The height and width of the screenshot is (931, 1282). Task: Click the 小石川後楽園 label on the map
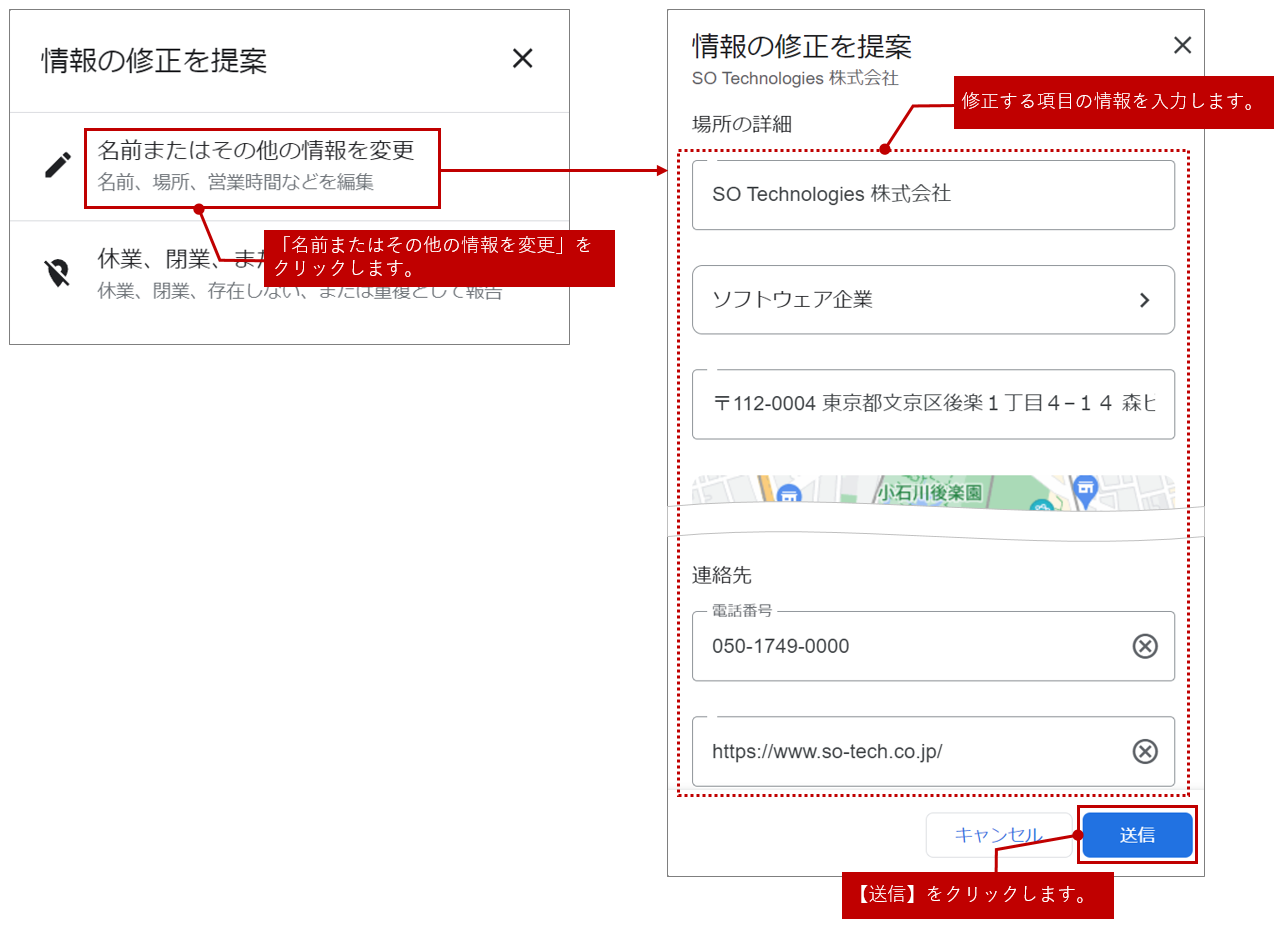929,492
